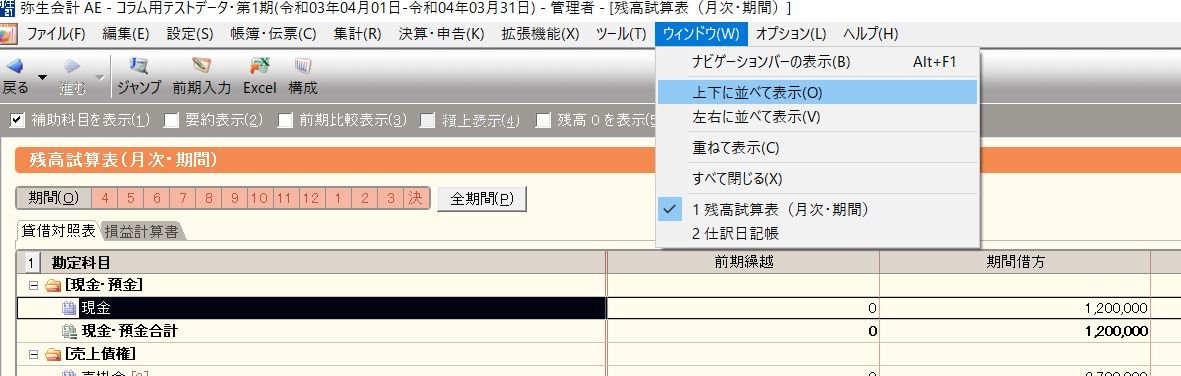Select month 12 in period bar

310,198
